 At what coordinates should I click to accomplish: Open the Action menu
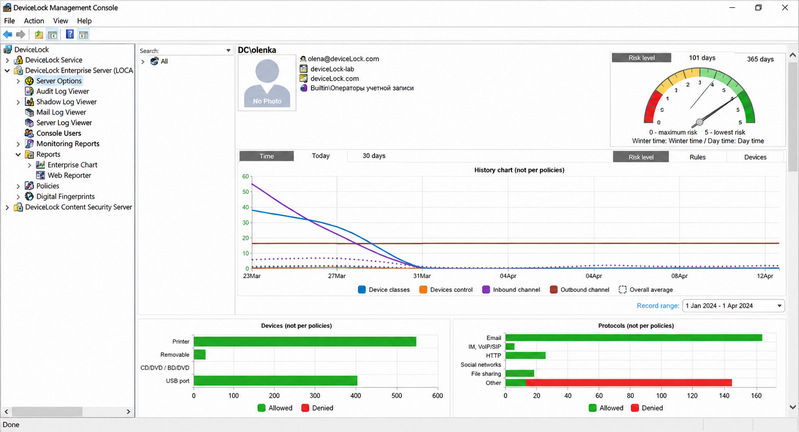(x=34, y=21)
